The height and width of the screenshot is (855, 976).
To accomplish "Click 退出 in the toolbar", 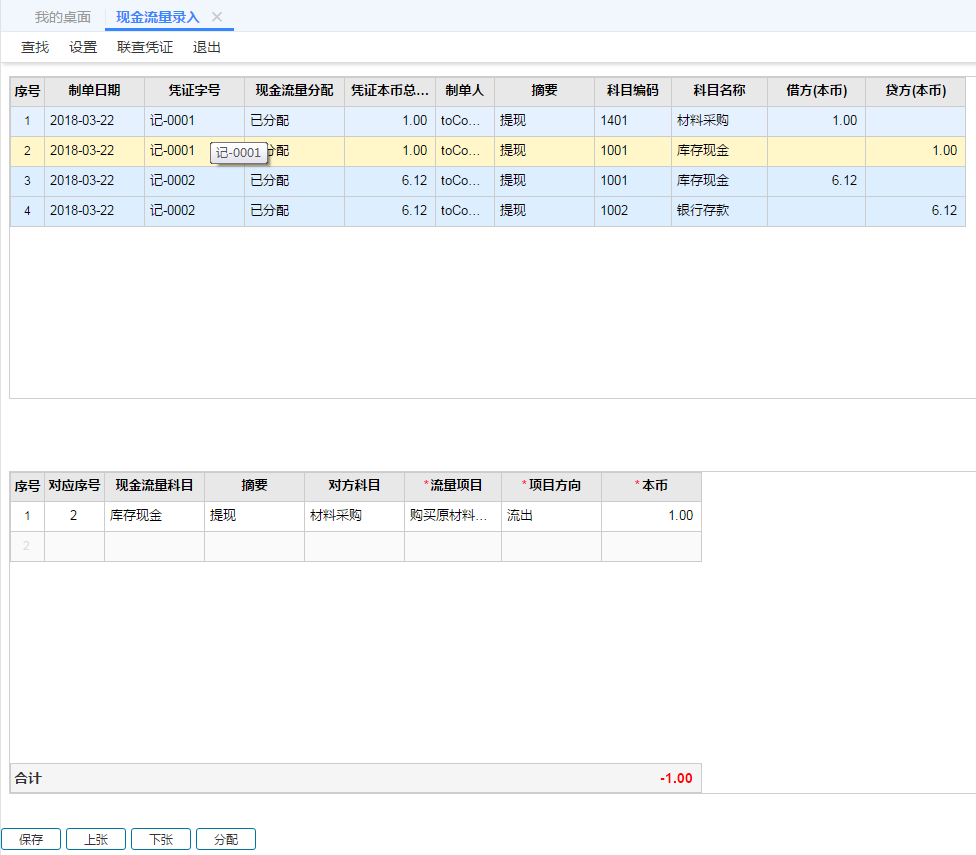I will tap(207, 47).
